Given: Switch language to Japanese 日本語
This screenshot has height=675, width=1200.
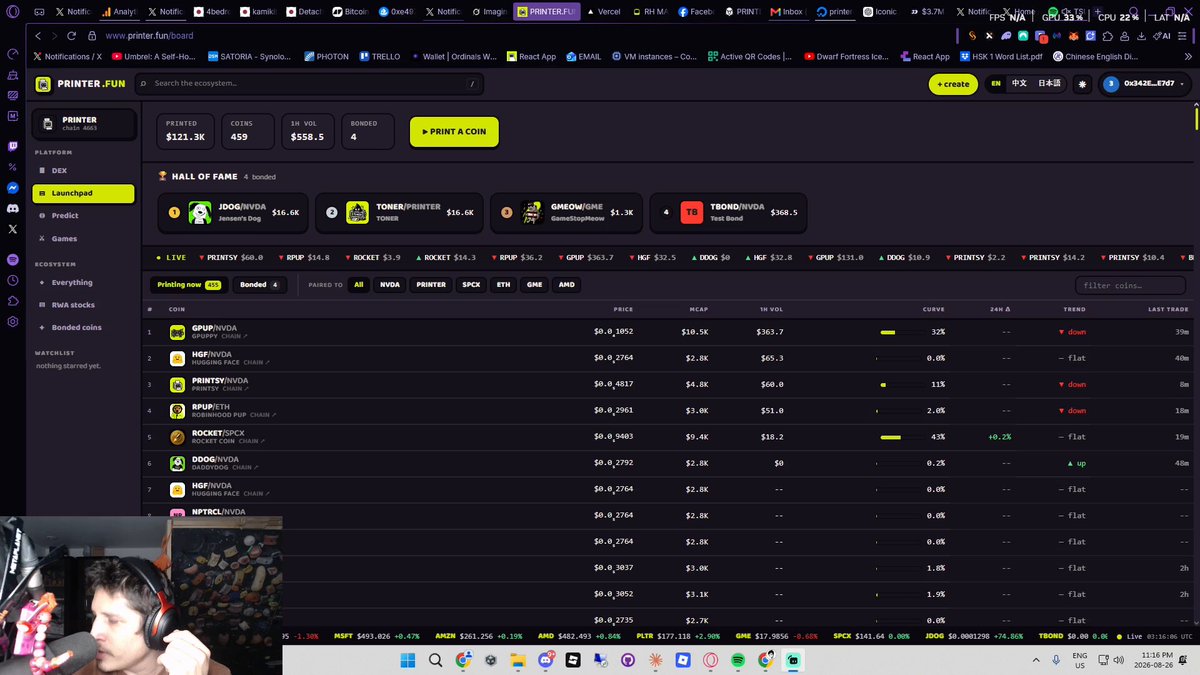Looking at the screenshot, I should [x=1049, y=84].
